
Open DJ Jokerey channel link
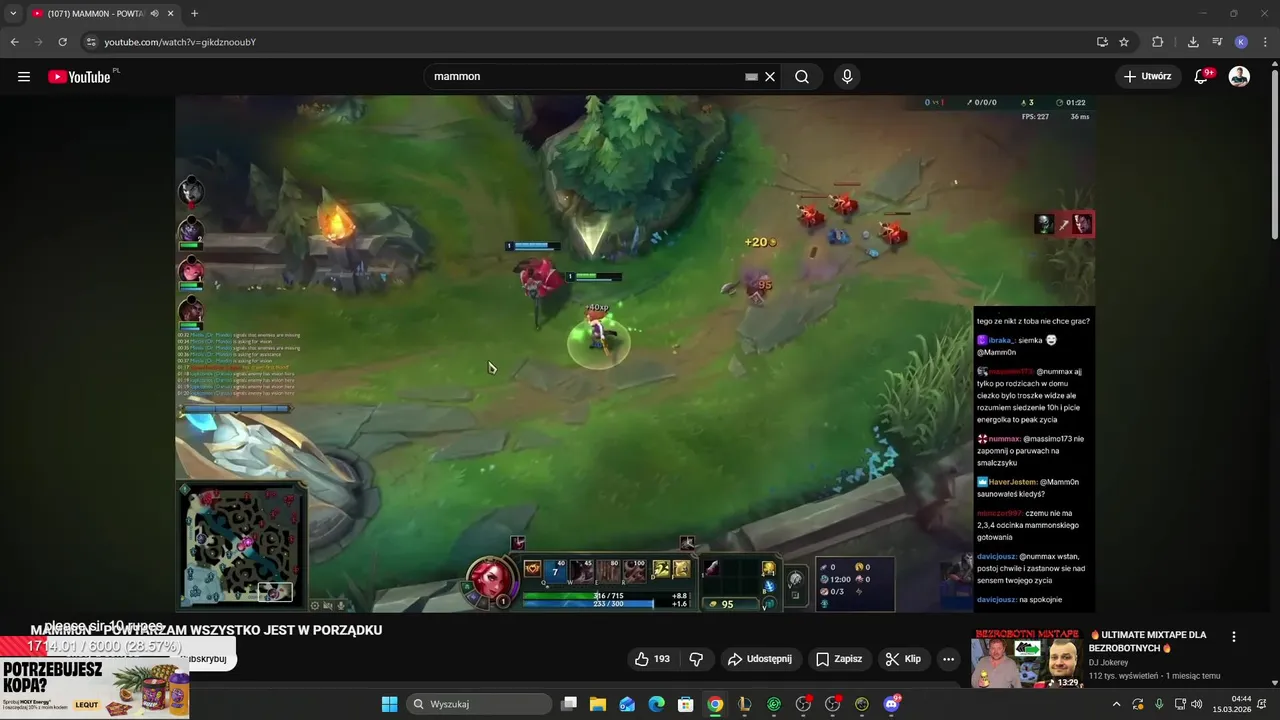(1108, 662)
